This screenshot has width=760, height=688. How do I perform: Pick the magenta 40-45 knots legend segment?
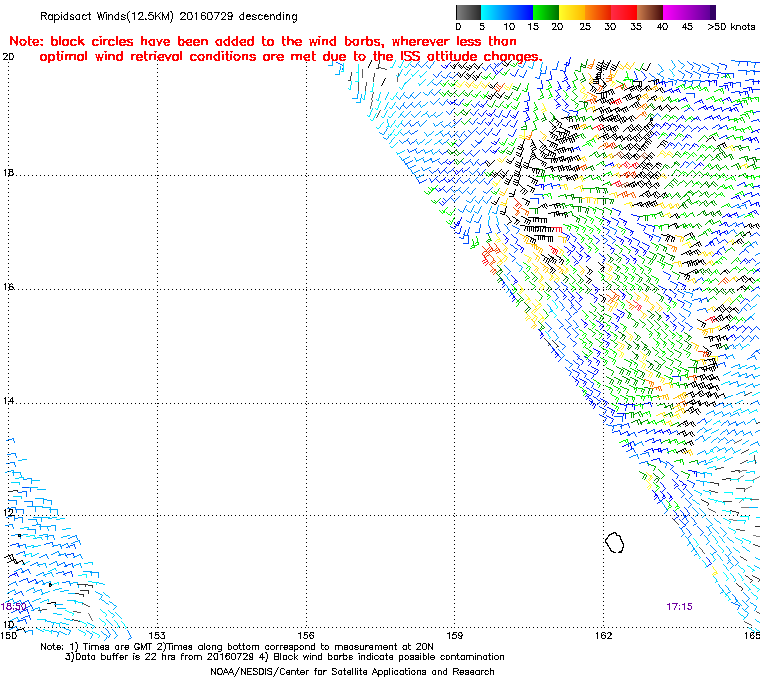(676, 12)
